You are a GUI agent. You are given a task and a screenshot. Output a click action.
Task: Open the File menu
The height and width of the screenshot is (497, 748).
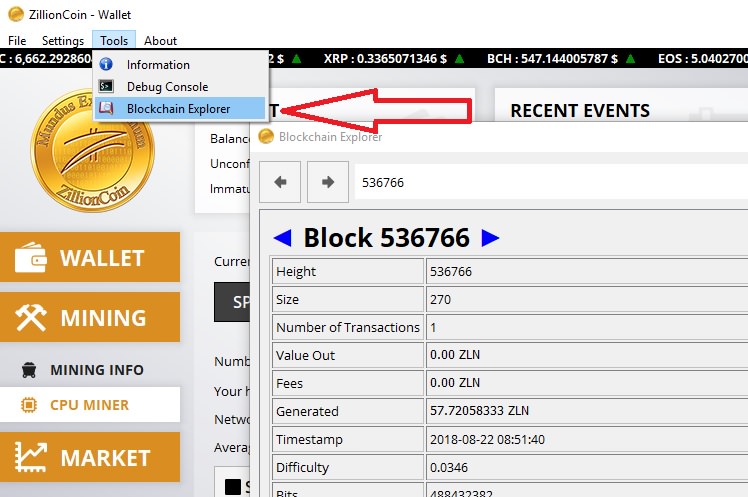[x=17, y=41]
